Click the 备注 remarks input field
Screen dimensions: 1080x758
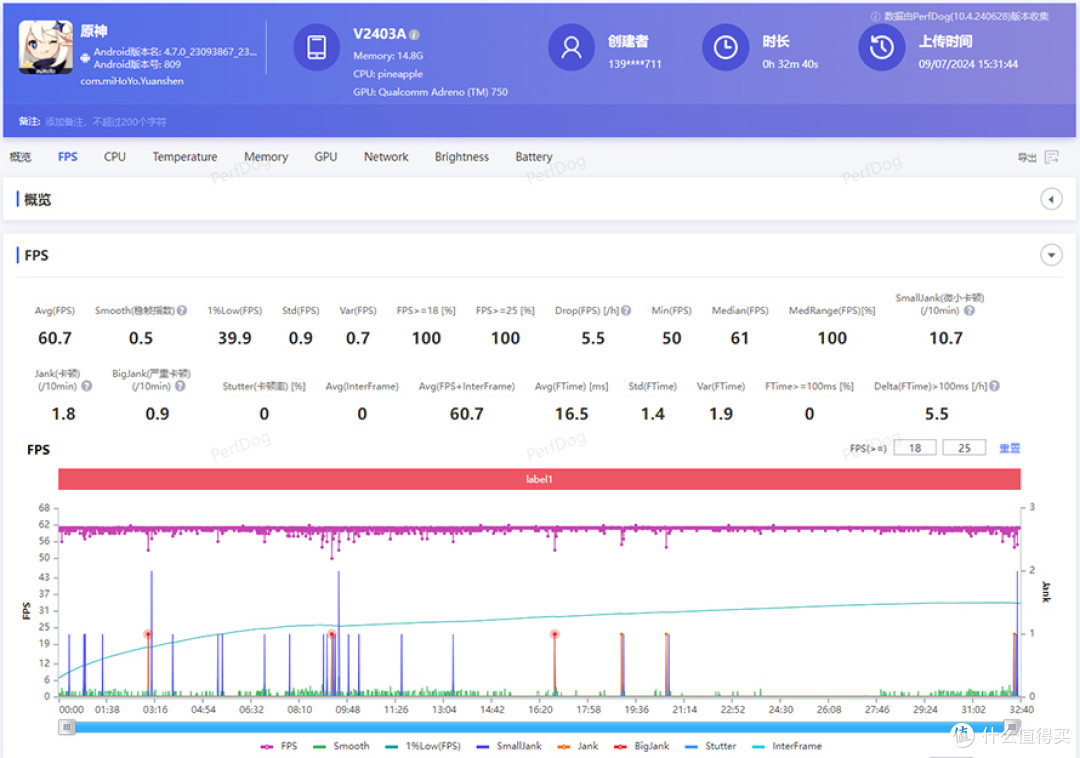point(106,122)
